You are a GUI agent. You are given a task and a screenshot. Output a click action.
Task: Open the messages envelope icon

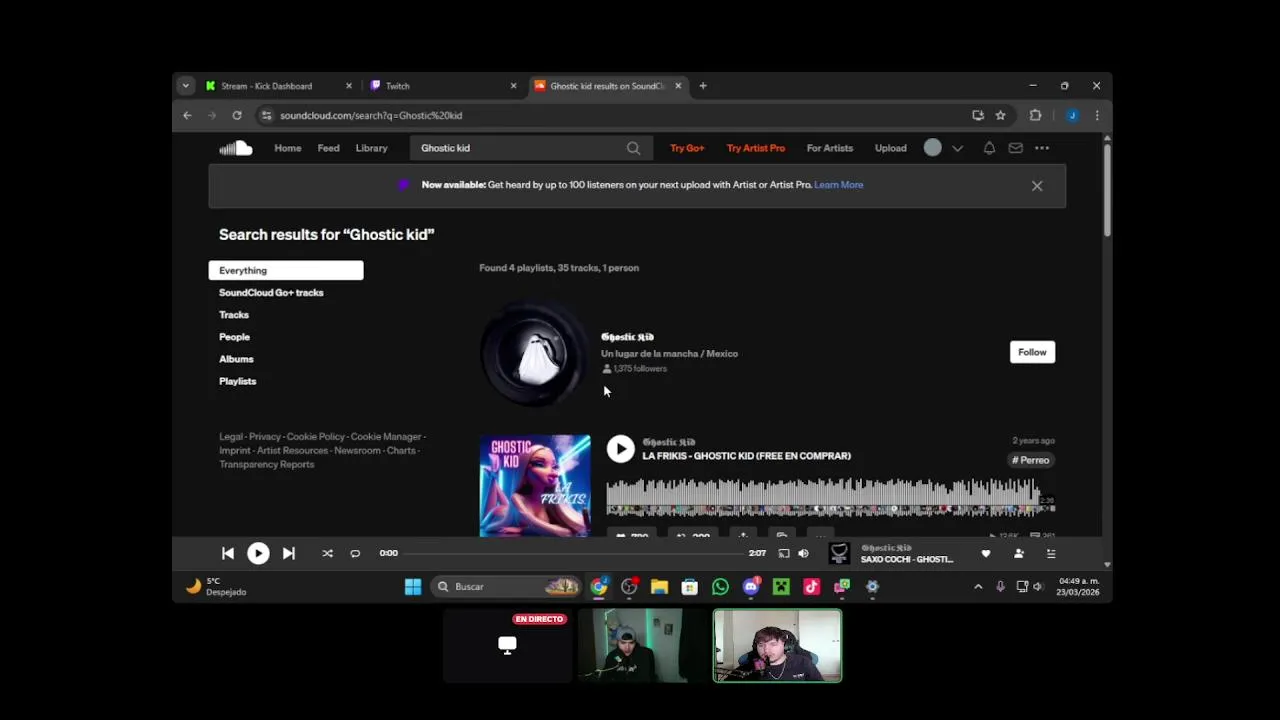tap(1015, 148)
